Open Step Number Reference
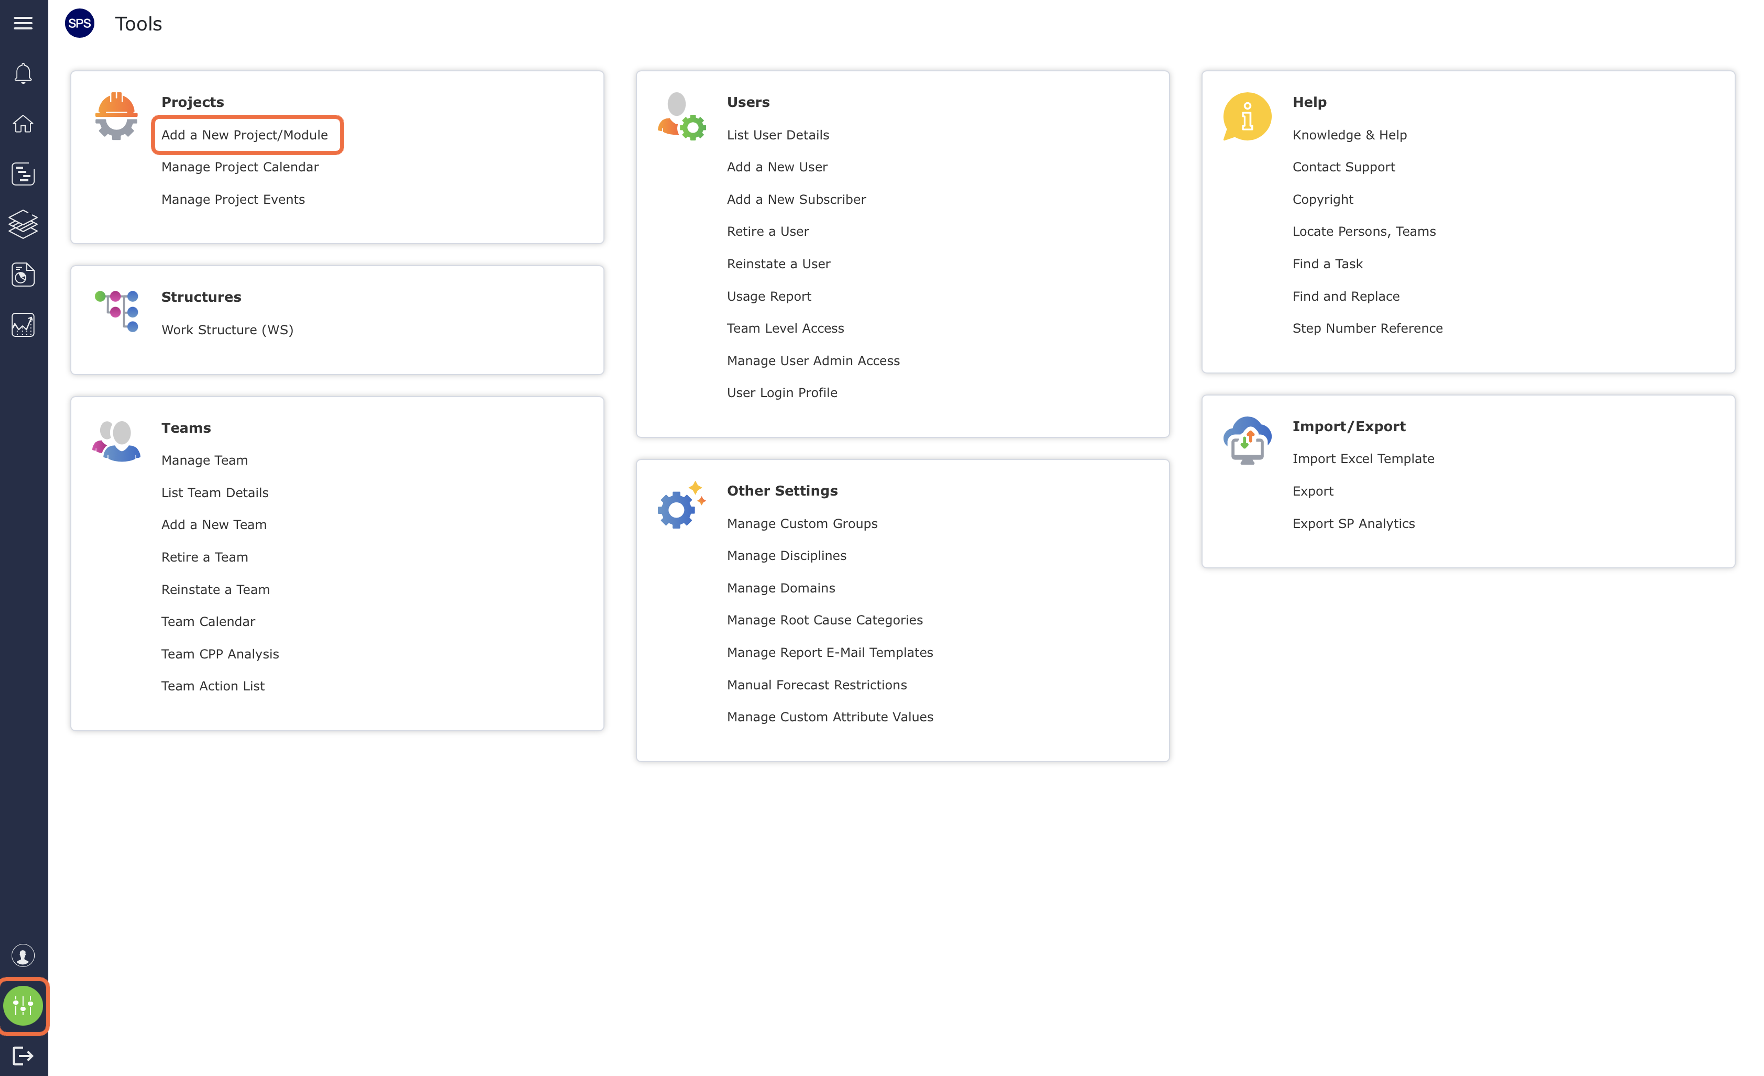This screenshot has width=1764, height=1076. point(1367,329)
